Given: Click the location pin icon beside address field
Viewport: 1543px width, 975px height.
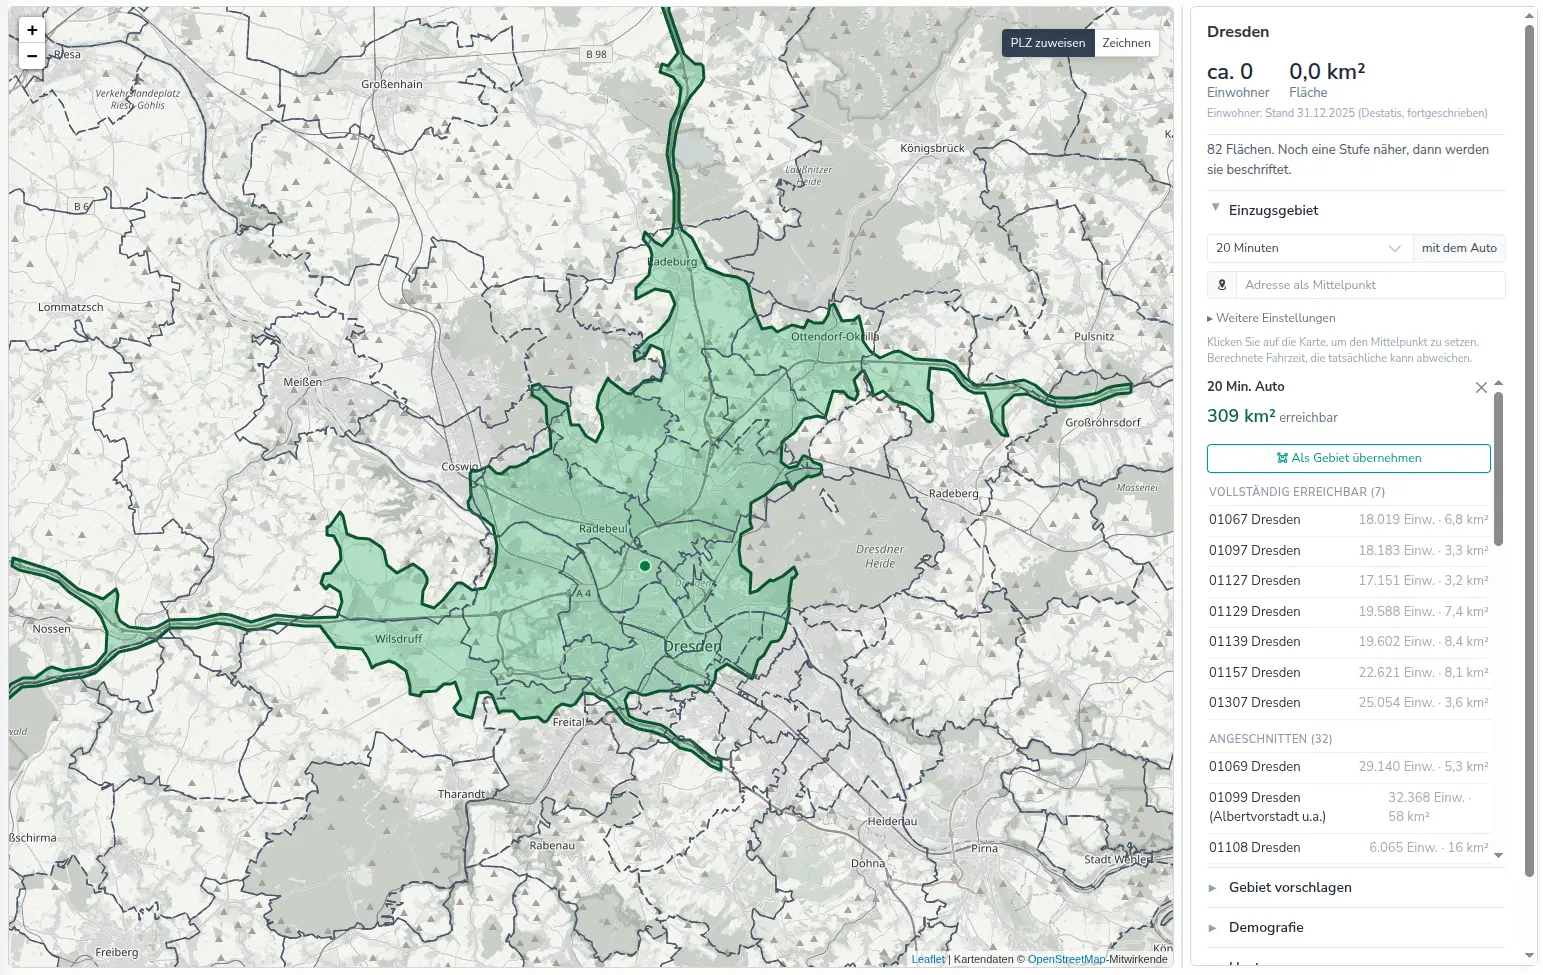Looking at the screenshot, I should [1222, 285].
